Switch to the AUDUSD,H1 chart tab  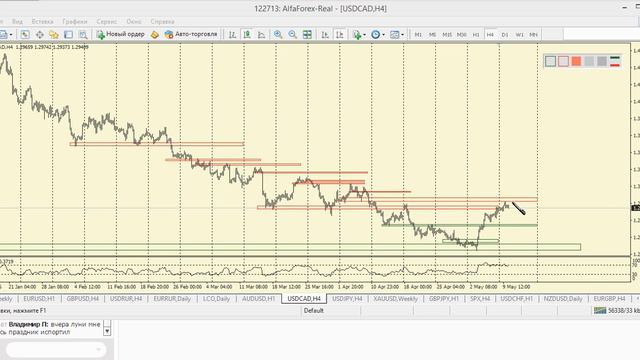click(x=259, y=299)
